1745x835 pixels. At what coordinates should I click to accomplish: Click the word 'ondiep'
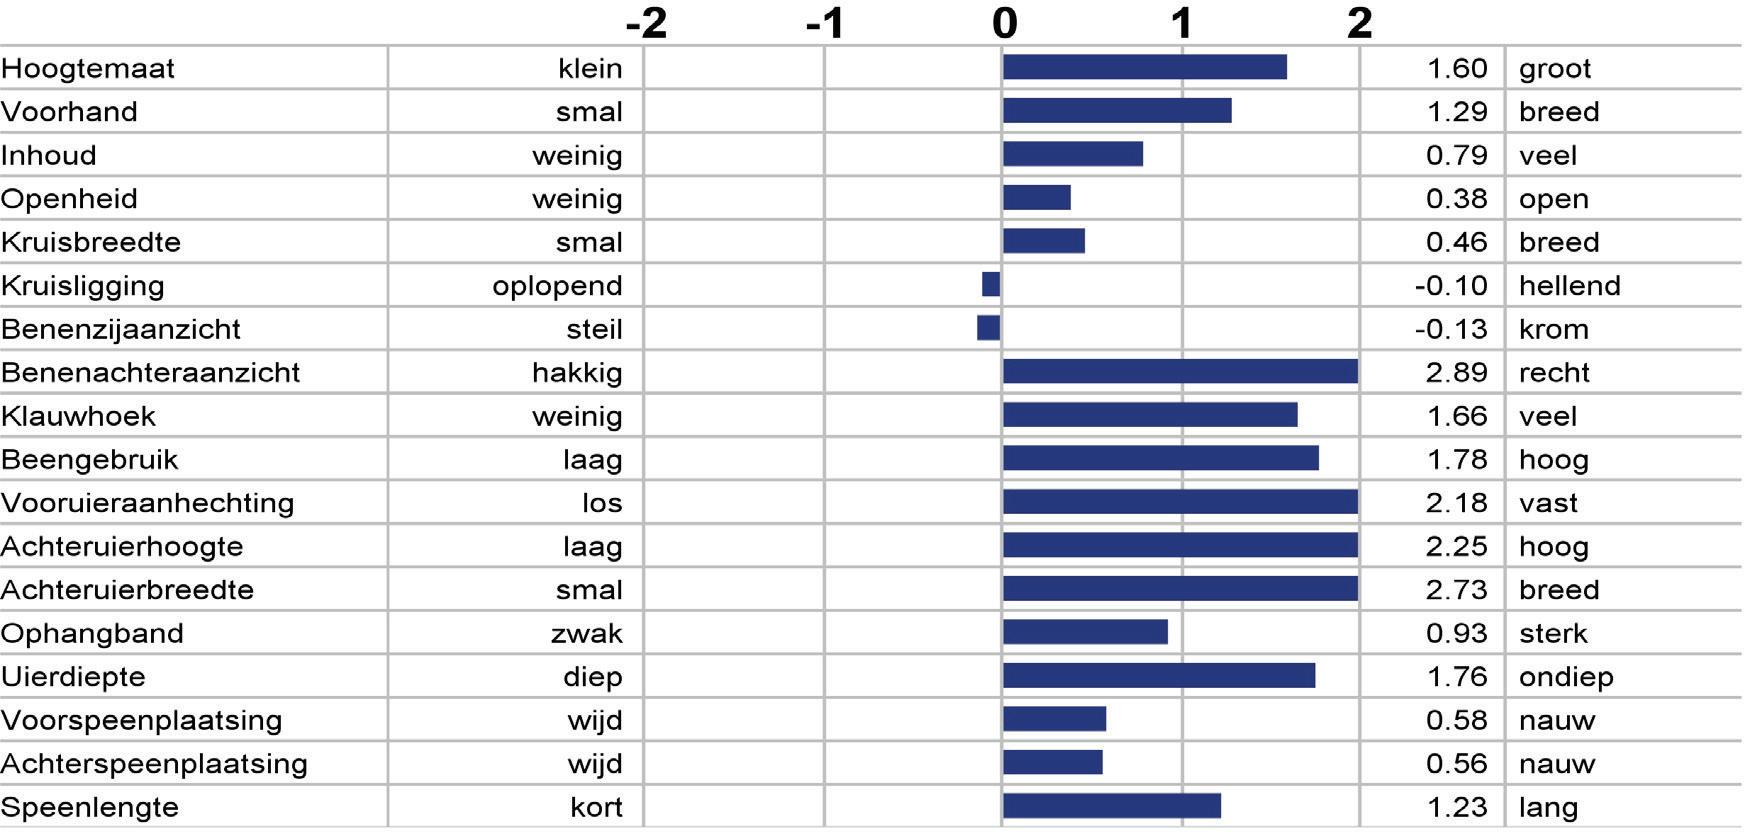[1565, 677]
